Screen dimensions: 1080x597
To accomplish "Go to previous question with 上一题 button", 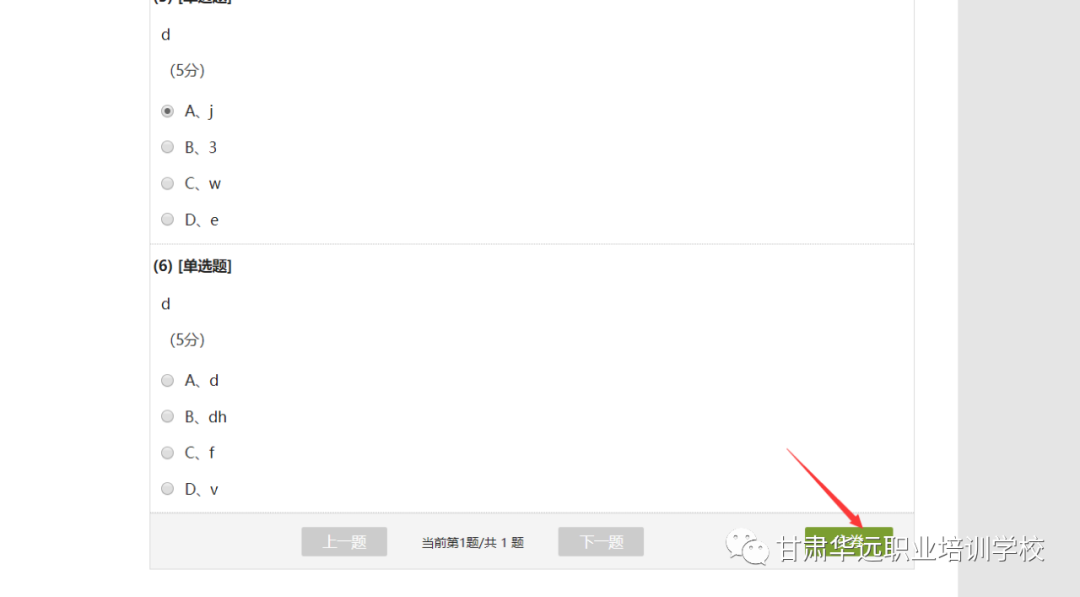I will coord(344,542).
